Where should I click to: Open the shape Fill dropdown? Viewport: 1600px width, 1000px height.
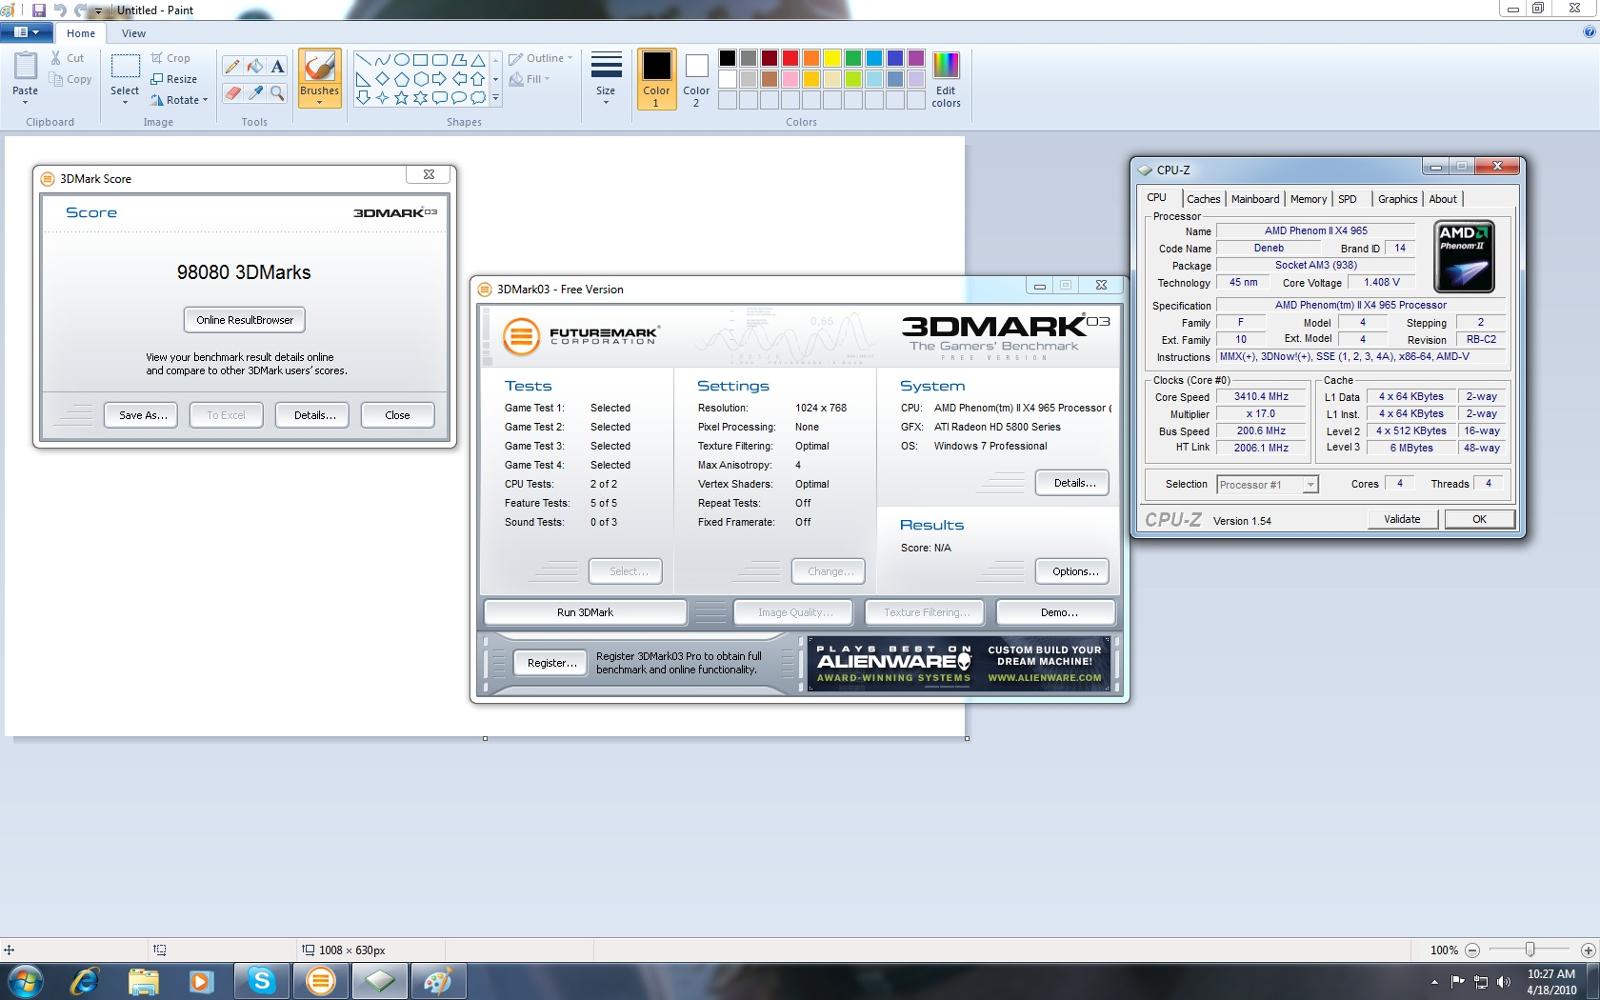coord(530,79)
